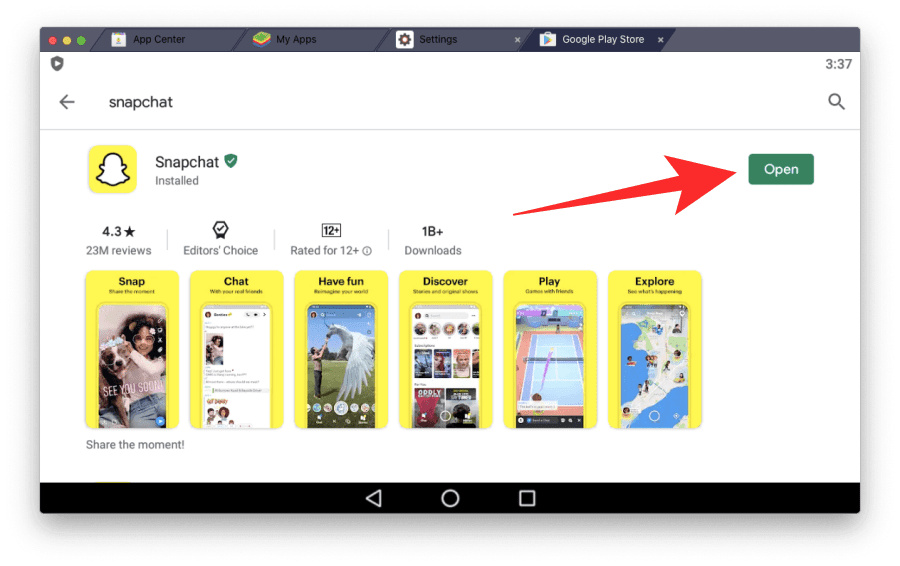Click the green Open button

[x=781, y=169]
